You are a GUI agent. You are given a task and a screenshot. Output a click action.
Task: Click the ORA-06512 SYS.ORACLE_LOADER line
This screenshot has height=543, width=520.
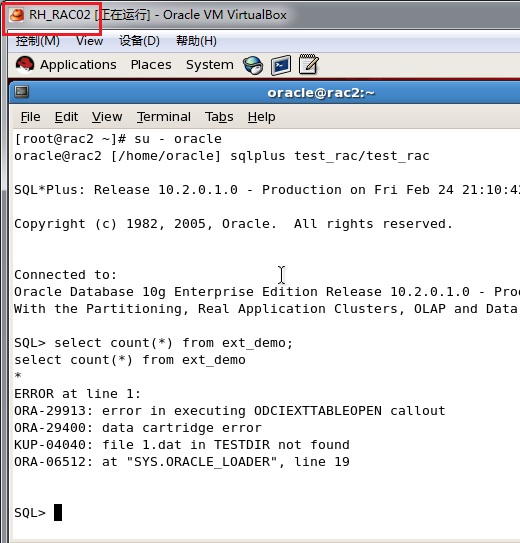click(x=182, y=462)
